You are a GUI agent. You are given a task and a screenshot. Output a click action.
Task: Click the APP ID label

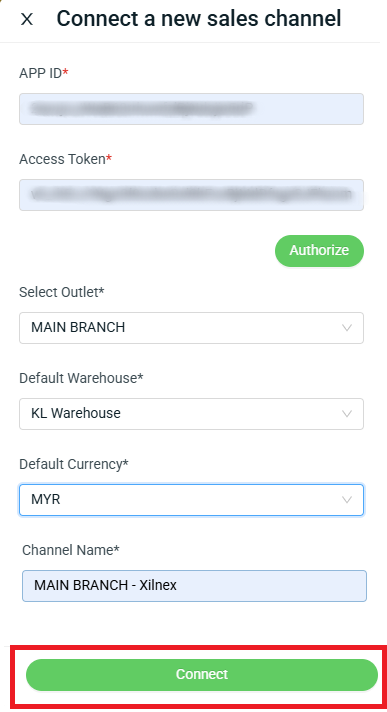(44, 73)
